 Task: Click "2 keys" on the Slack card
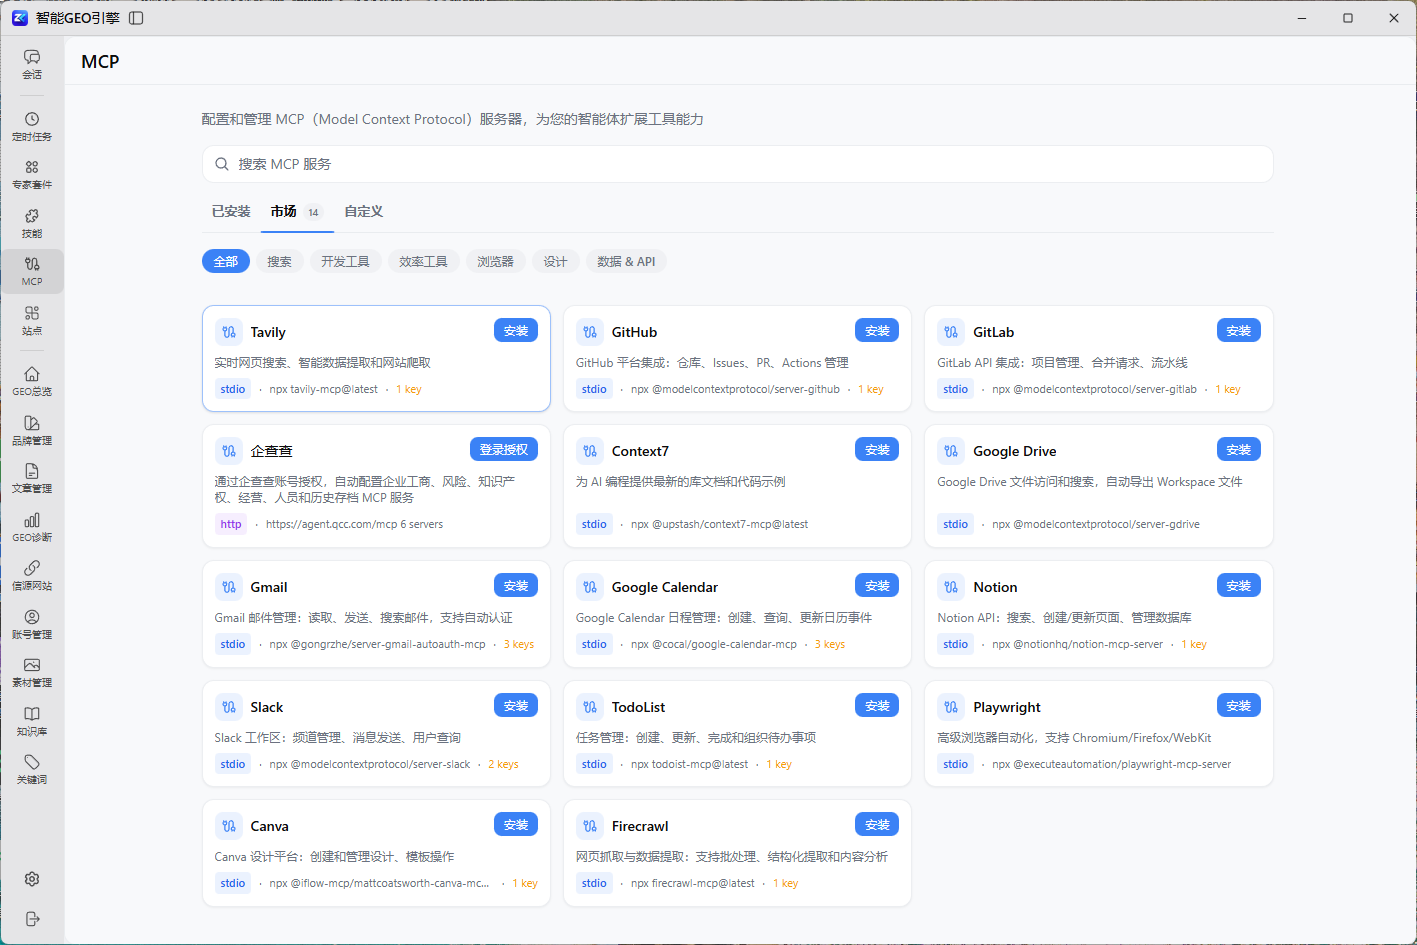pos(503,764)
